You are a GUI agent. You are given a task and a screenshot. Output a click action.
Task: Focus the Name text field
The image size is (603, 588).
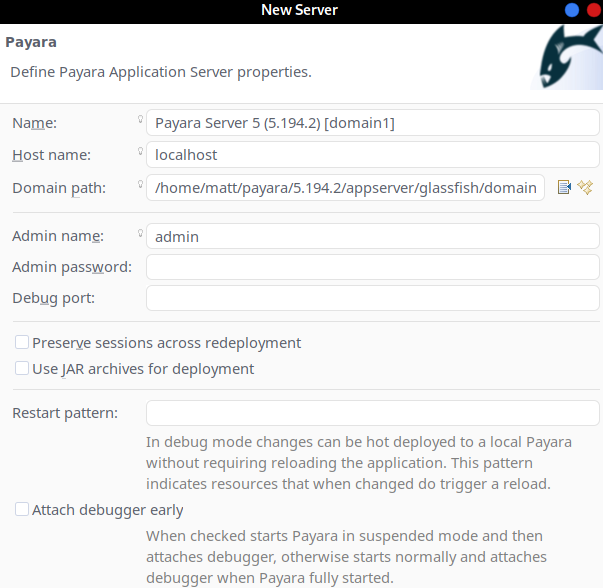[x=372, y=123]
